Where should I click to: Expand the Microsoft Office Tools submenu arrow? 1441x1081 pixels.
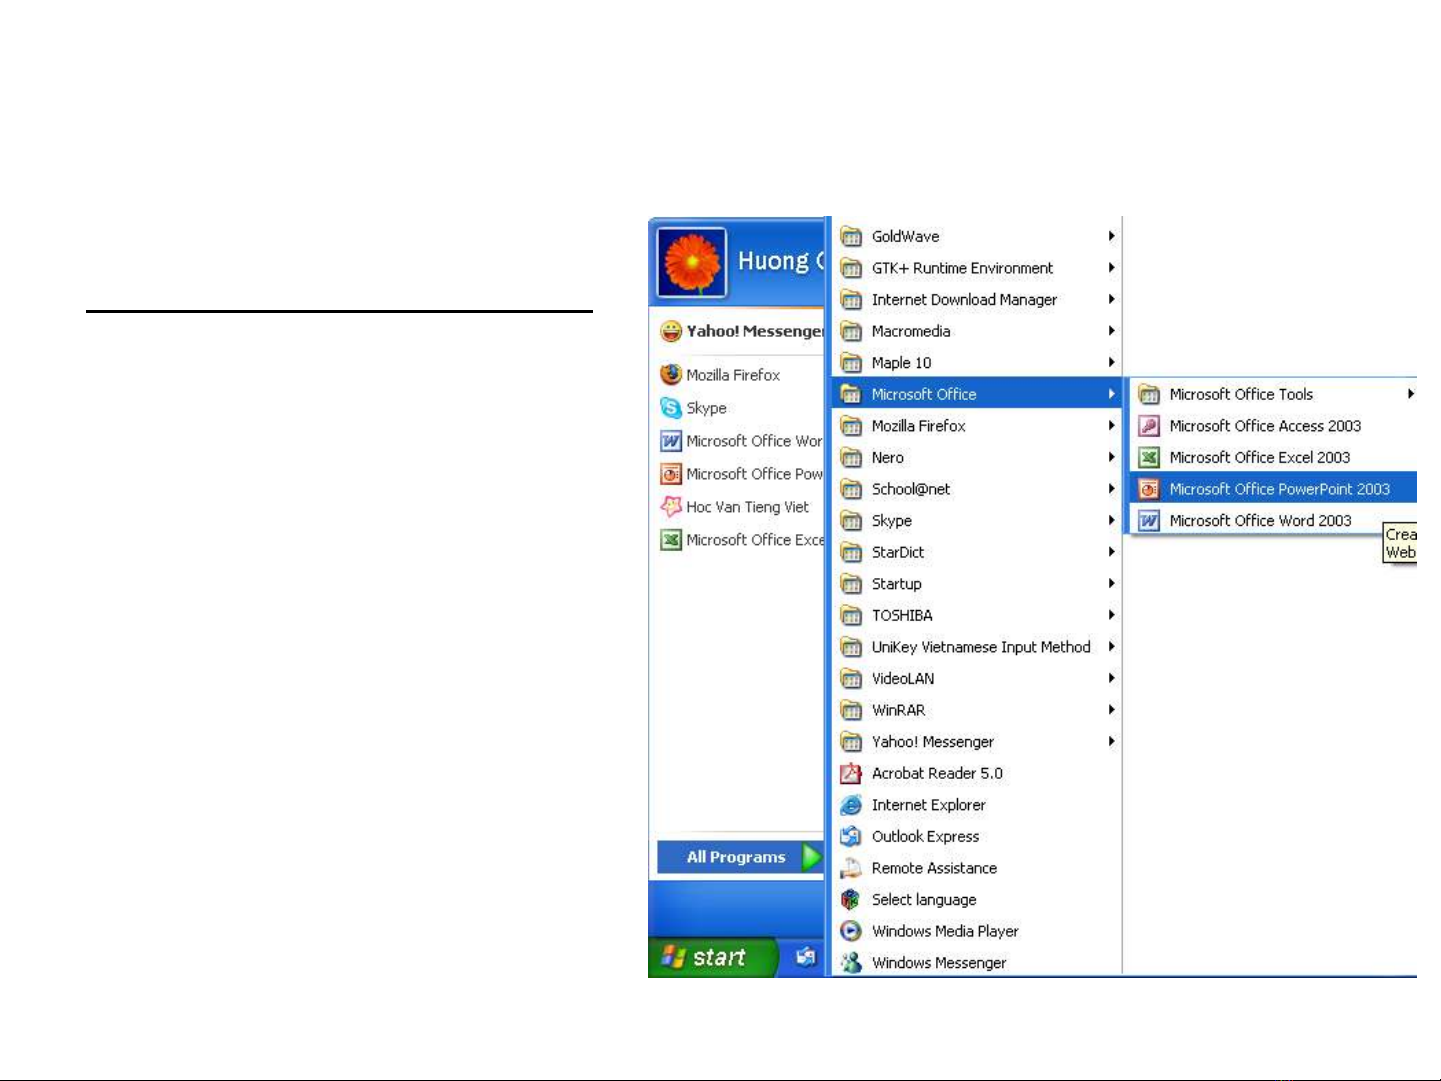point(1410,394)
